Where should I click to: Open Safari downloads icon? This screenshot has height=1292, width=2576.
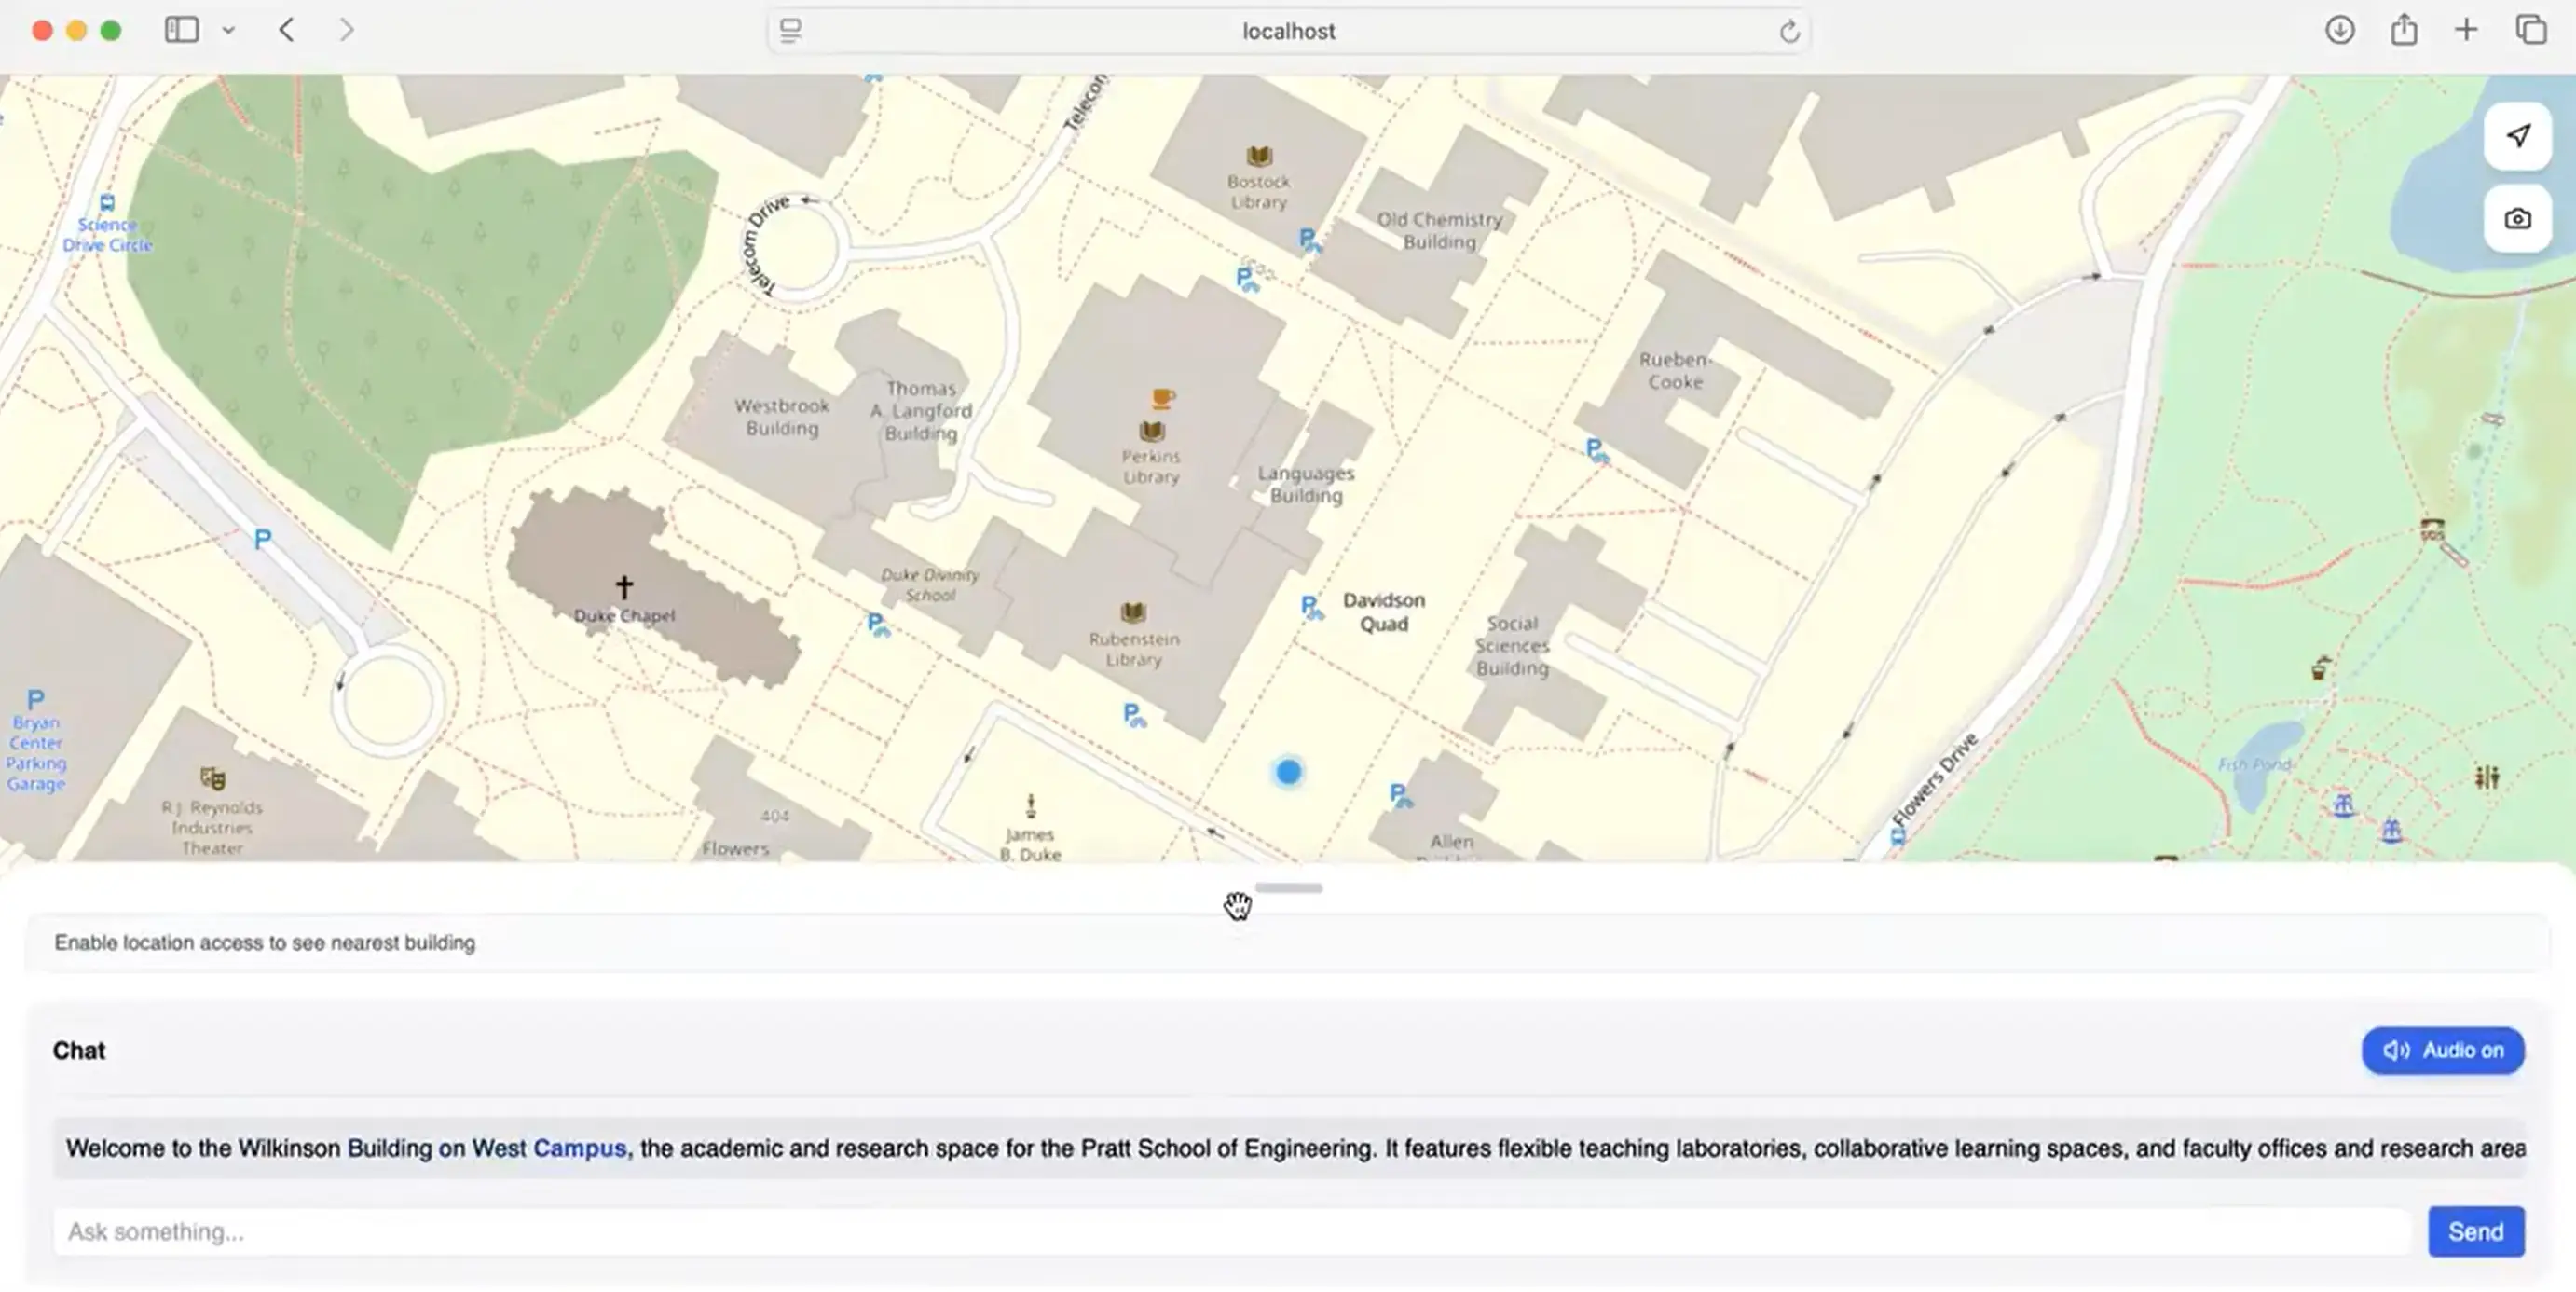pos(2339,30)
